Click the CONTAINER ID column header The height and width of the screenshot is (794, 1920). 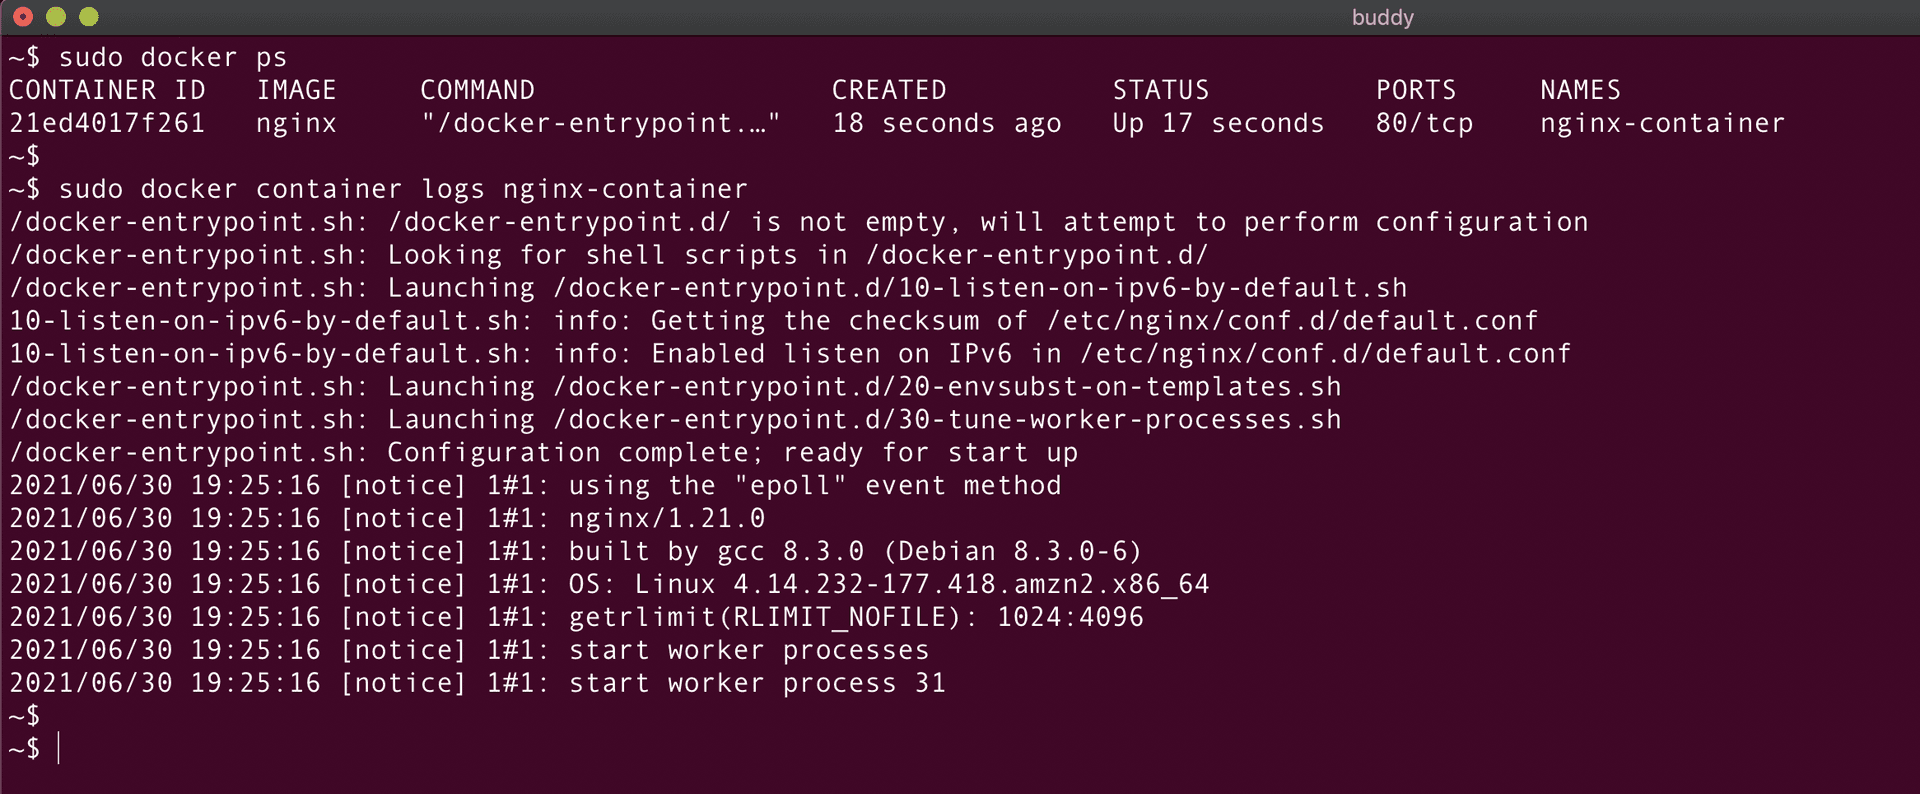[107, 90]
